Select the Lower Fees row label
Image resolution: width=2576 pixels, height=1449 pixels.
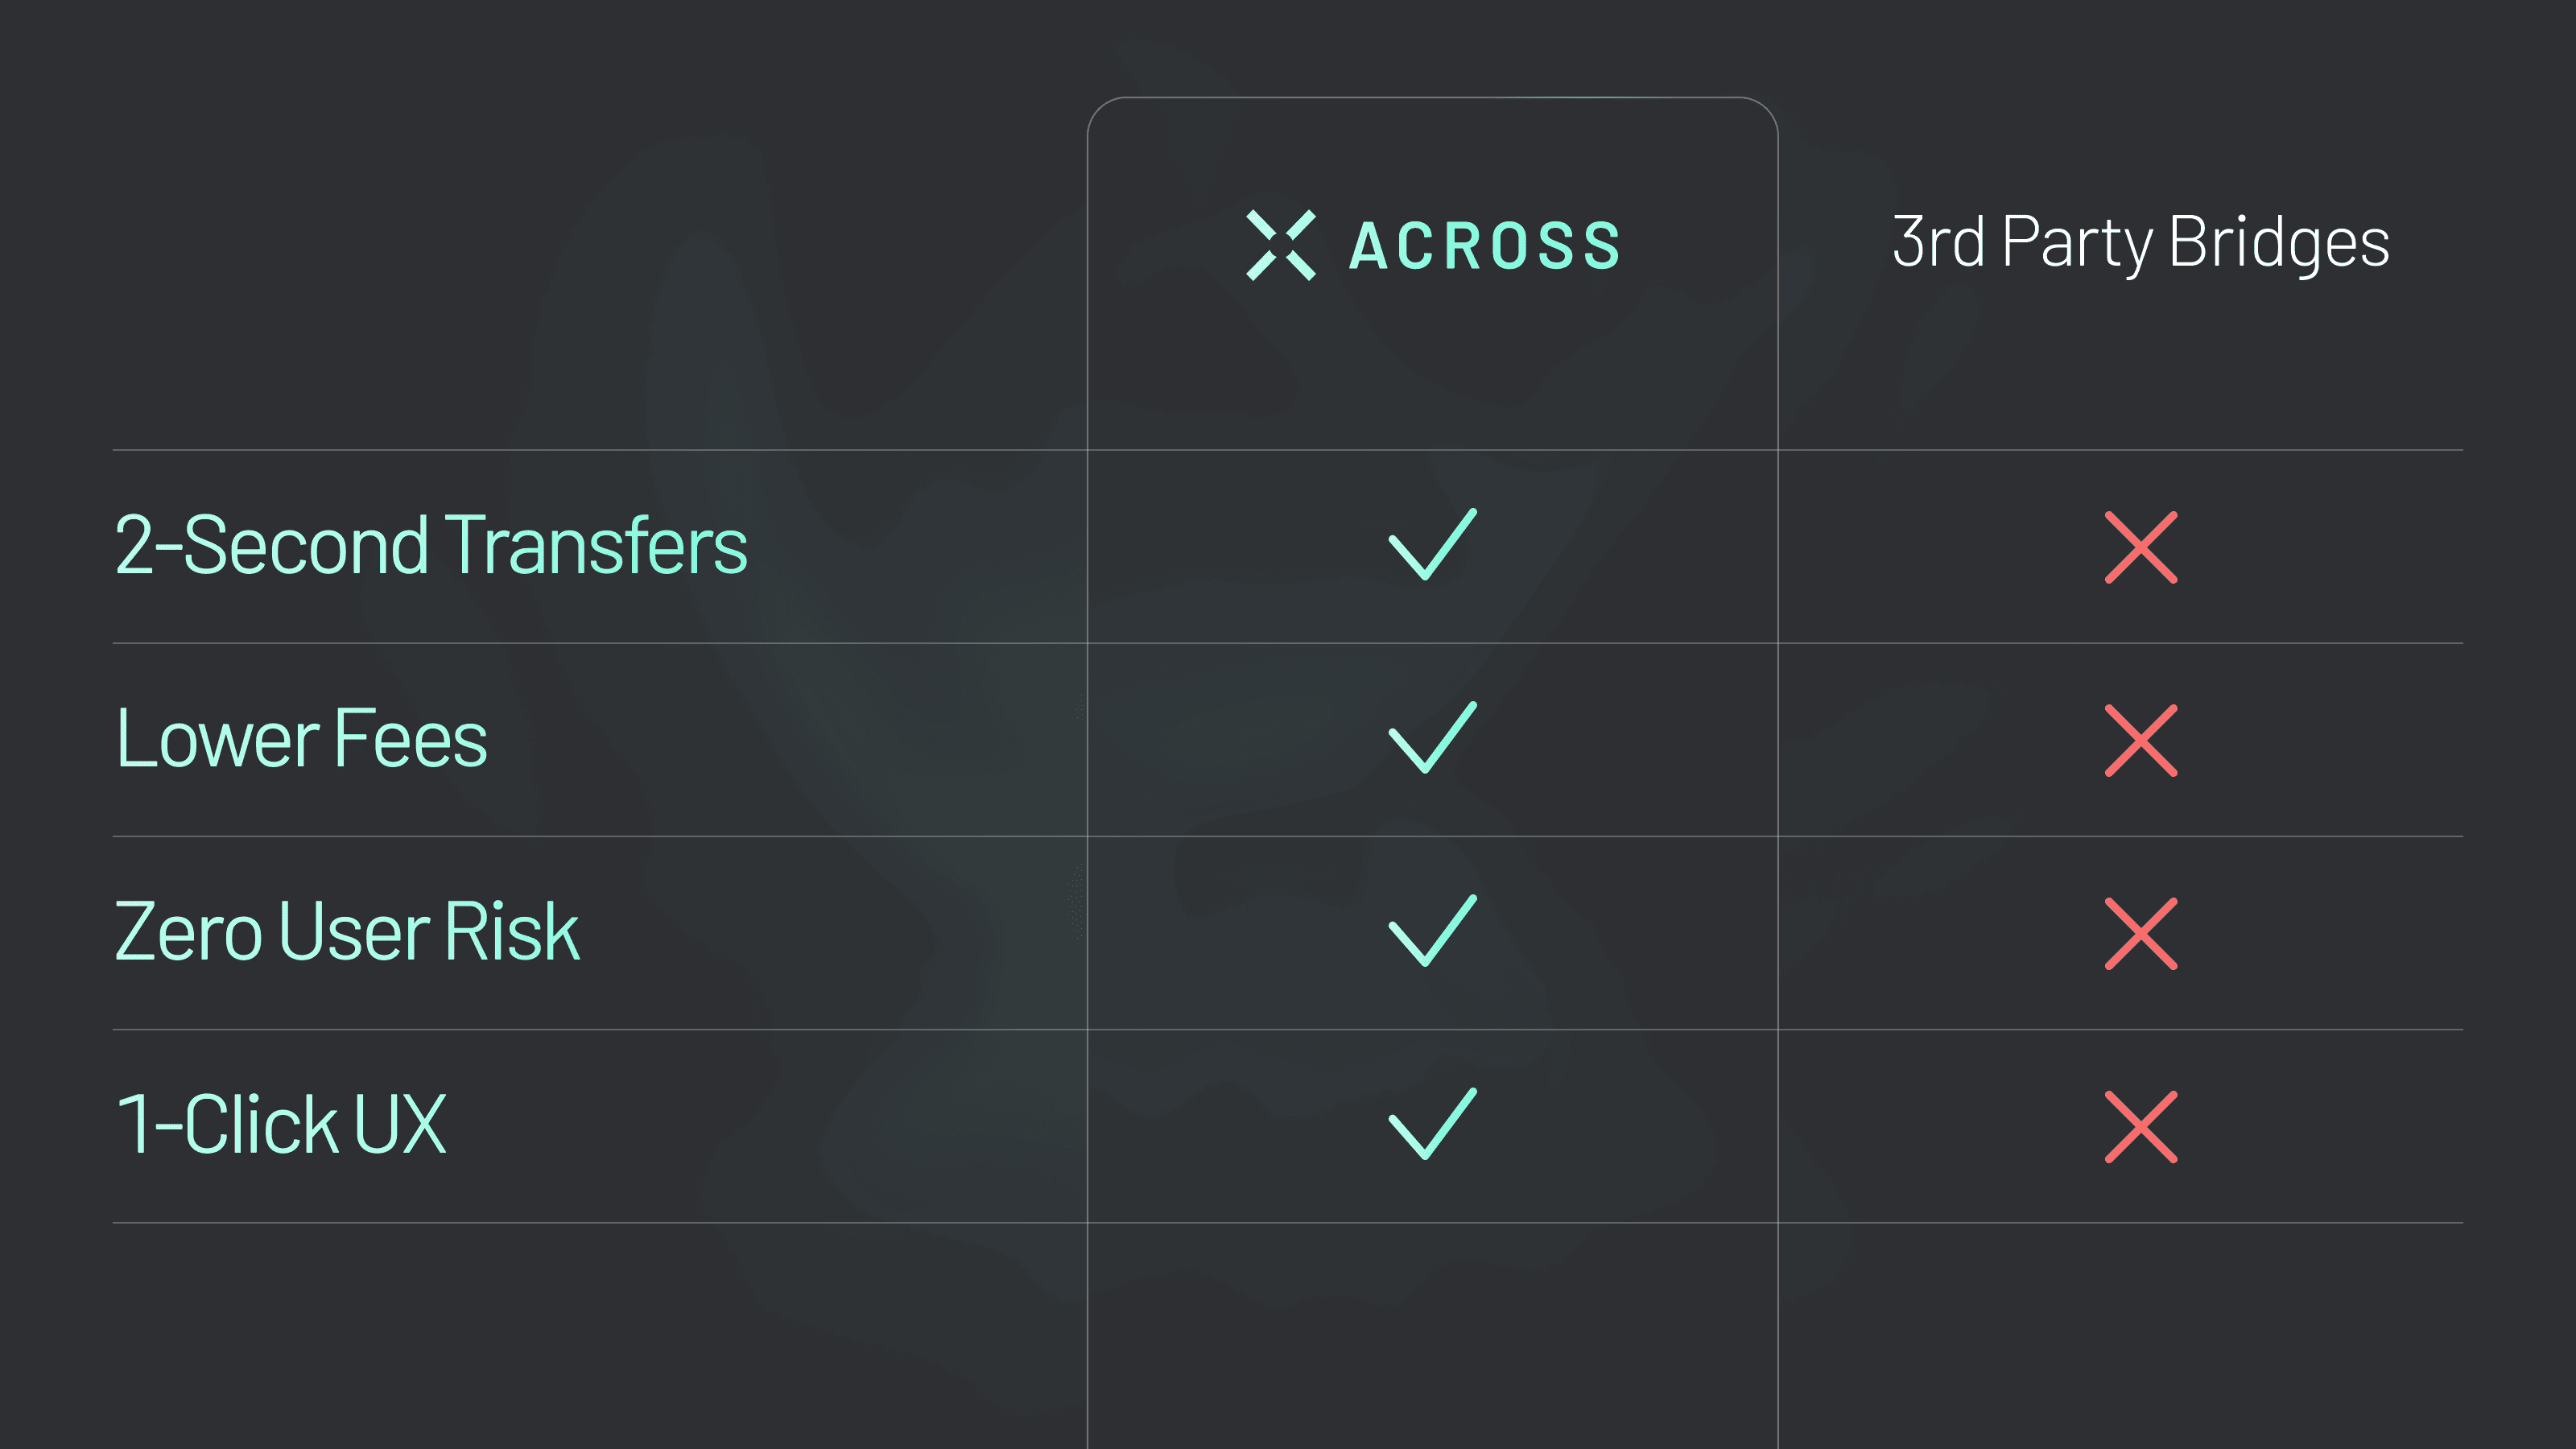(301, 739)
